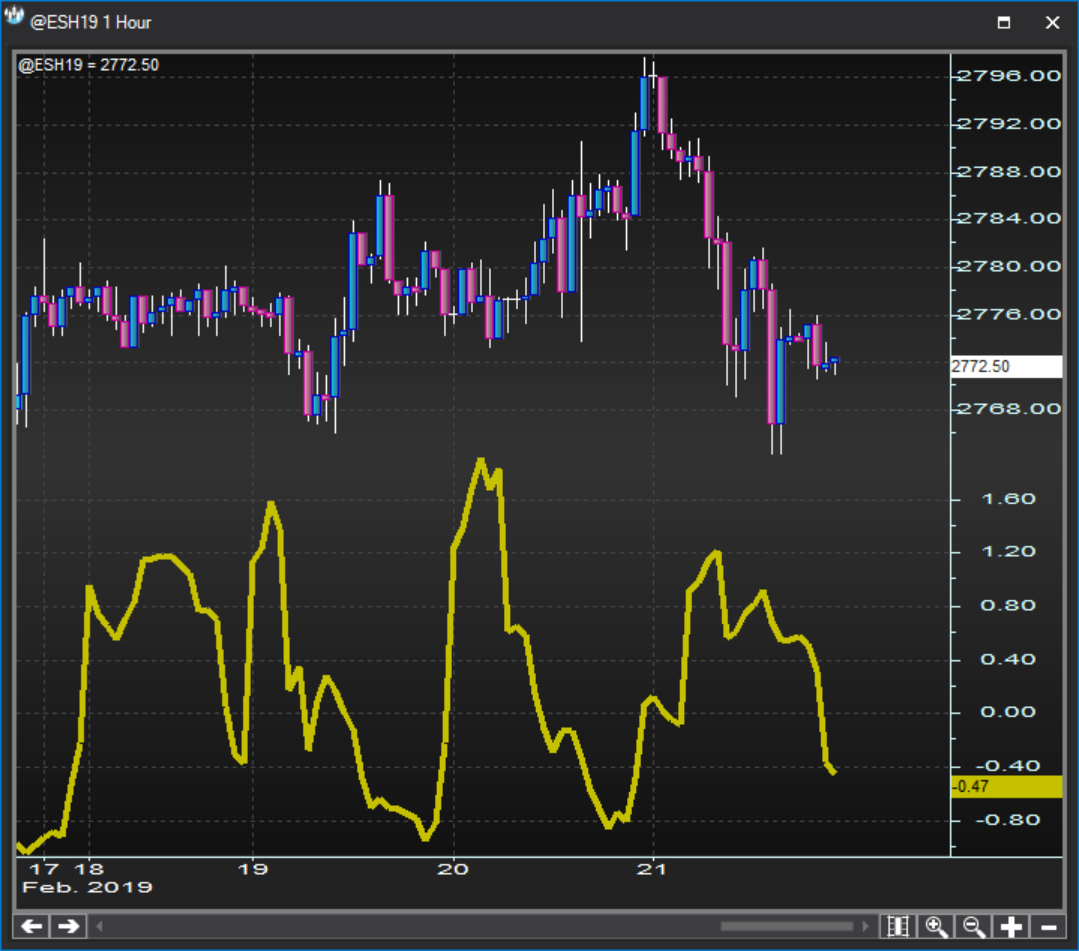Image resolution: width=1079 pixels, height=951 pixels.
Task: Click the -0.80 indicator axis label
Action: [1008, 820]
